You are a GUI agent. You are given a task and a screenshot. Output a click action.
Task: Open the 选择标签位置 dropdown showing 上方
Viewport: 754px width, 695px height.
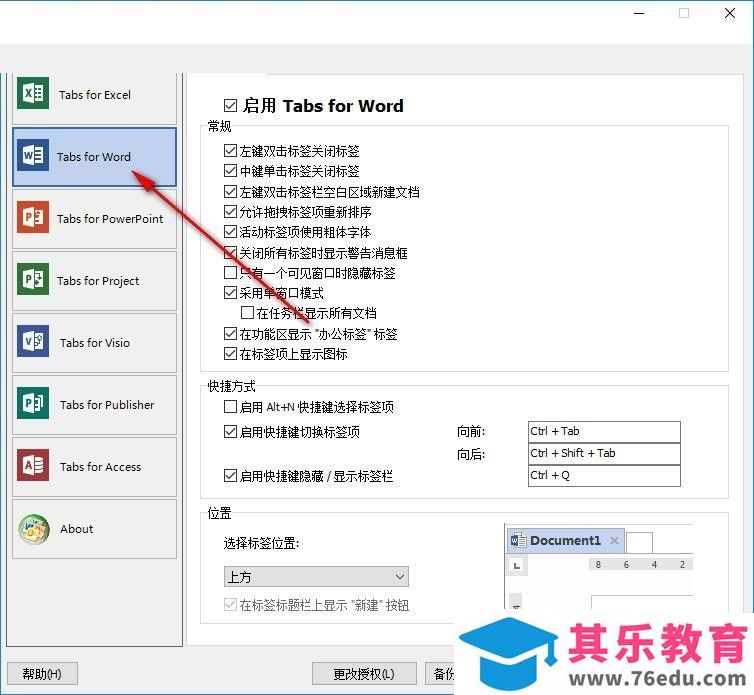[316, 577]
